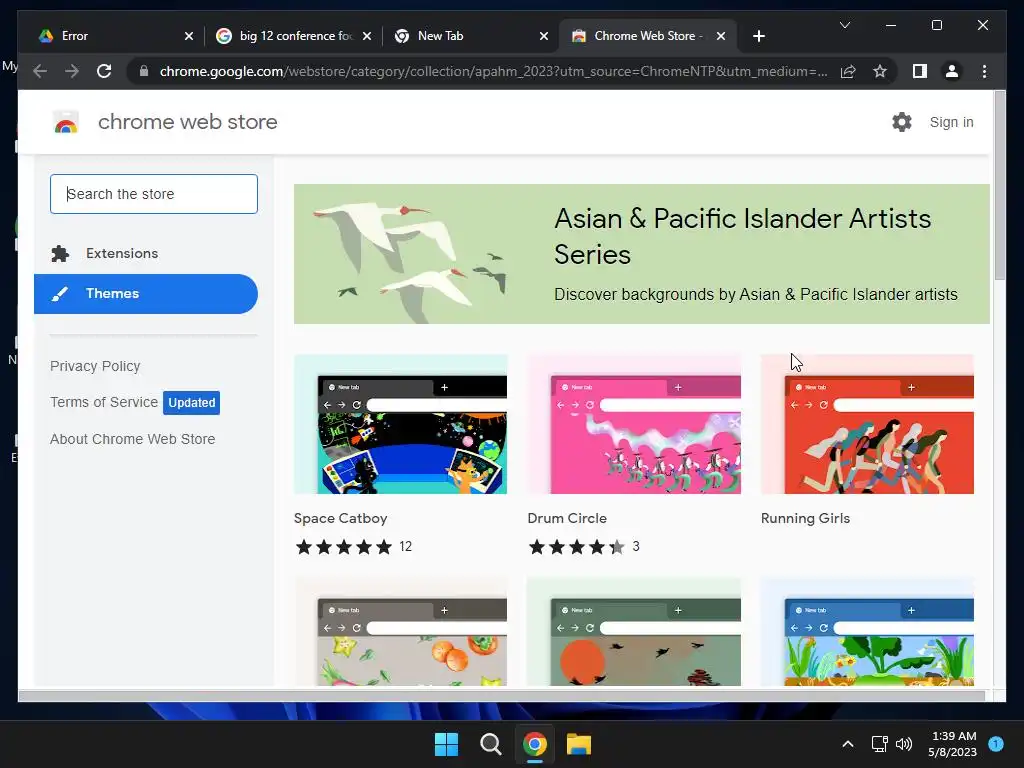Open File Explorer from taskbar
The width and height of the screenshot is (1024, 768).
pyautogui.click(x=579, y=744)
